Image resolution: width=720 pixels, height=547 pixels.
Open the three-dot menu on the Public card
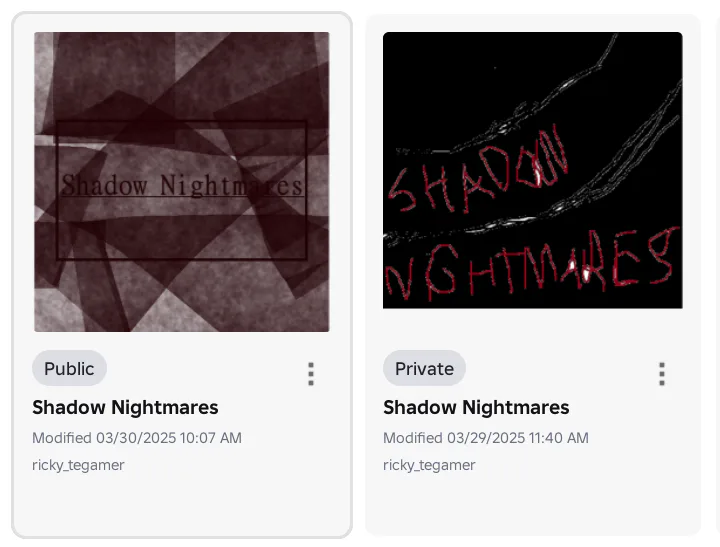click(x=311, y=374)
